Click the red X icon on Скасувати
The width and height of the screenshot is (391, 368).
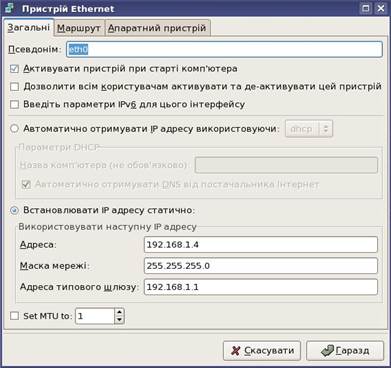[236, 351]
